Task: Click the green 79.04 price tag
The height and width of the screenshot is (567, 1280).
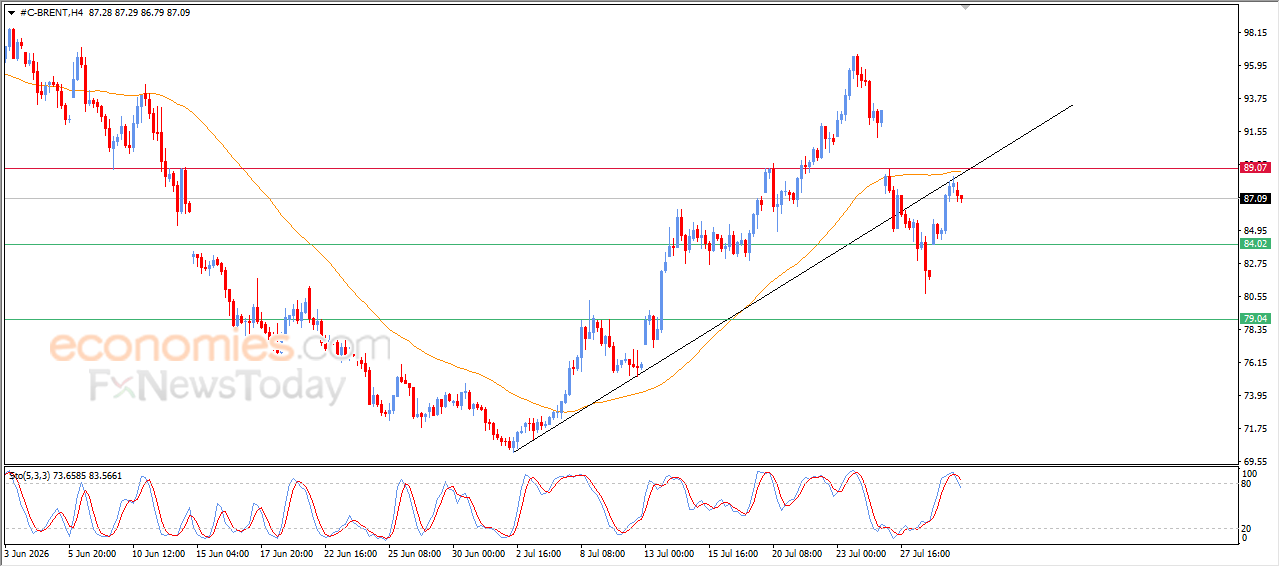Action: [1254, 319]
